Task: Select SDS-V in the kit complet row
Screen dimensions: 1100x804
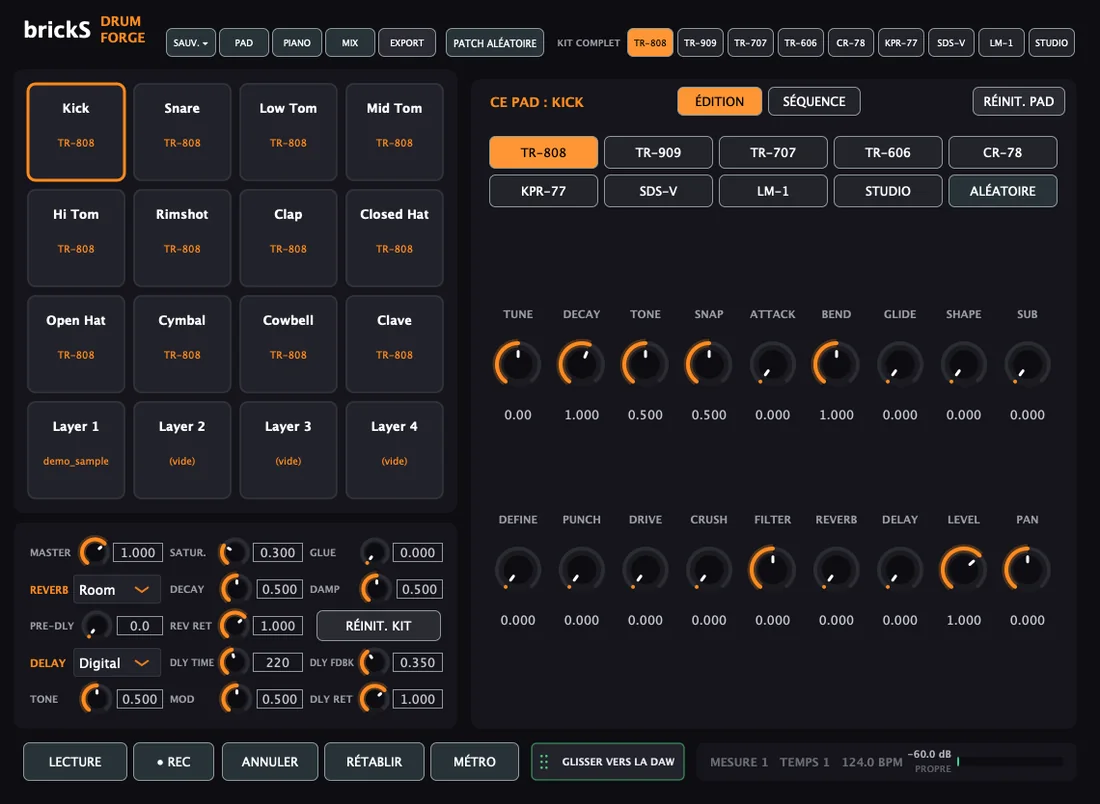Action: [951, 43]
